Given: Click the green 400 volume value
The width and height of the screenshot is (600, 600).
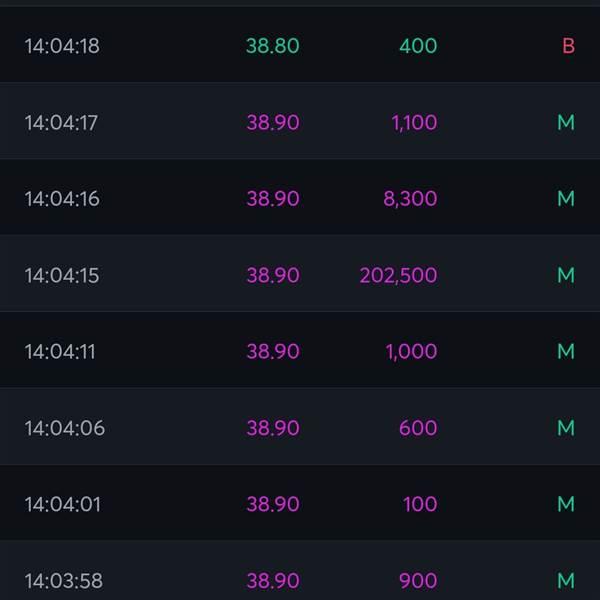Looking at the screenshot, I should coord(418,46).
